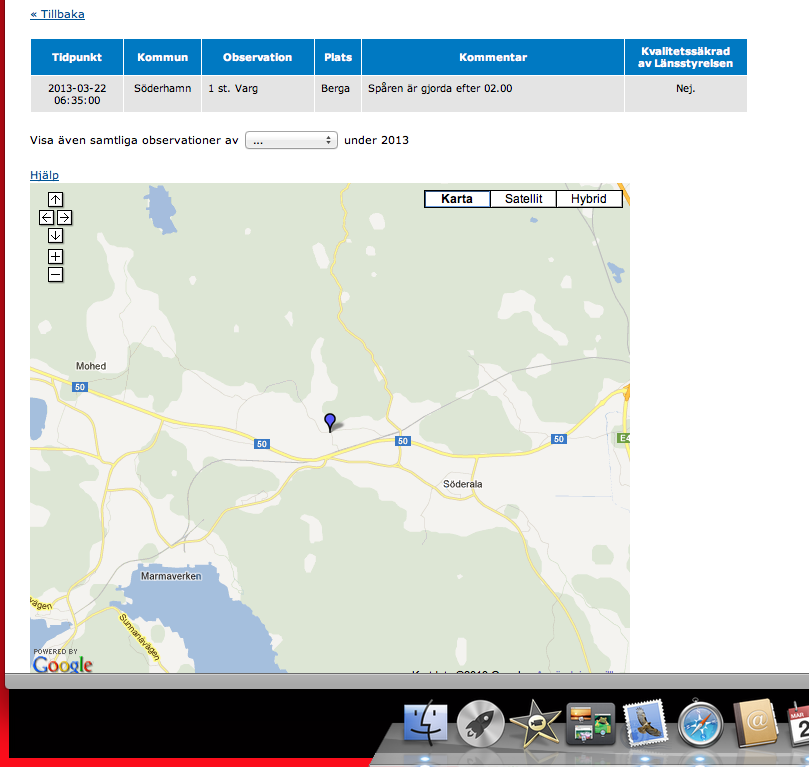Switch map to Karta view
The height and width of the screenshot is (767, 809).
click(457, 199)
